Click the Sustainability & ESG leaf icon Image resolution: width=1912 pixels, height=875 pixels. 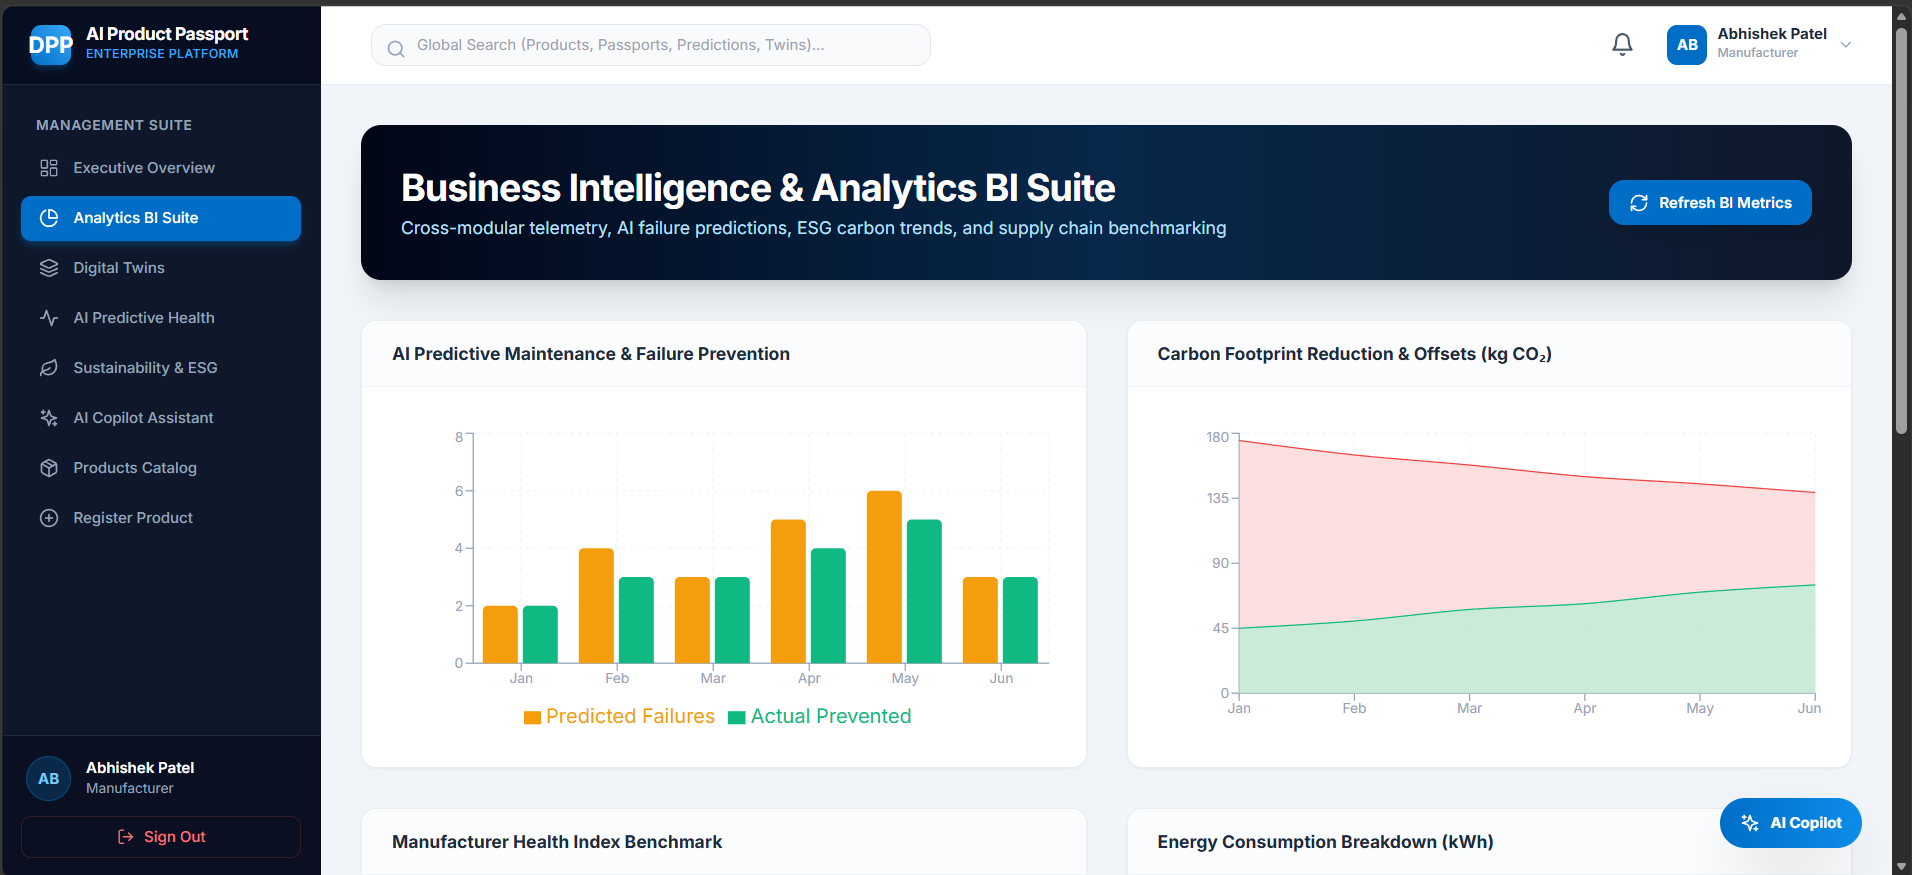tap(49, 368)
